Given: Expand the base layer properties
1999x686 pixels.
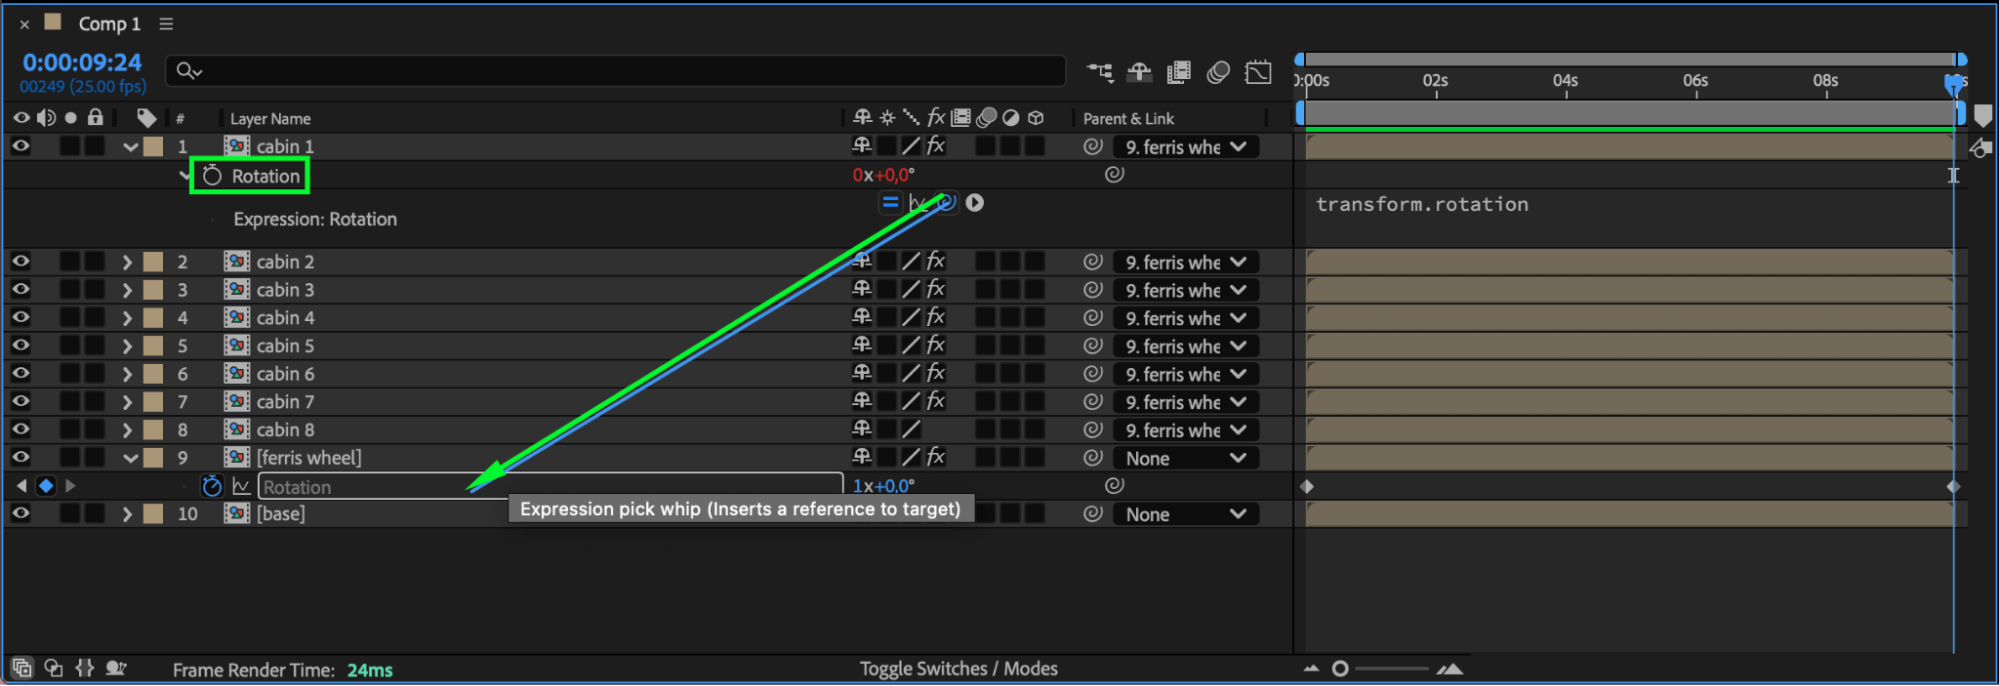Looking at the screenshot, I should (x=127, y=514).
